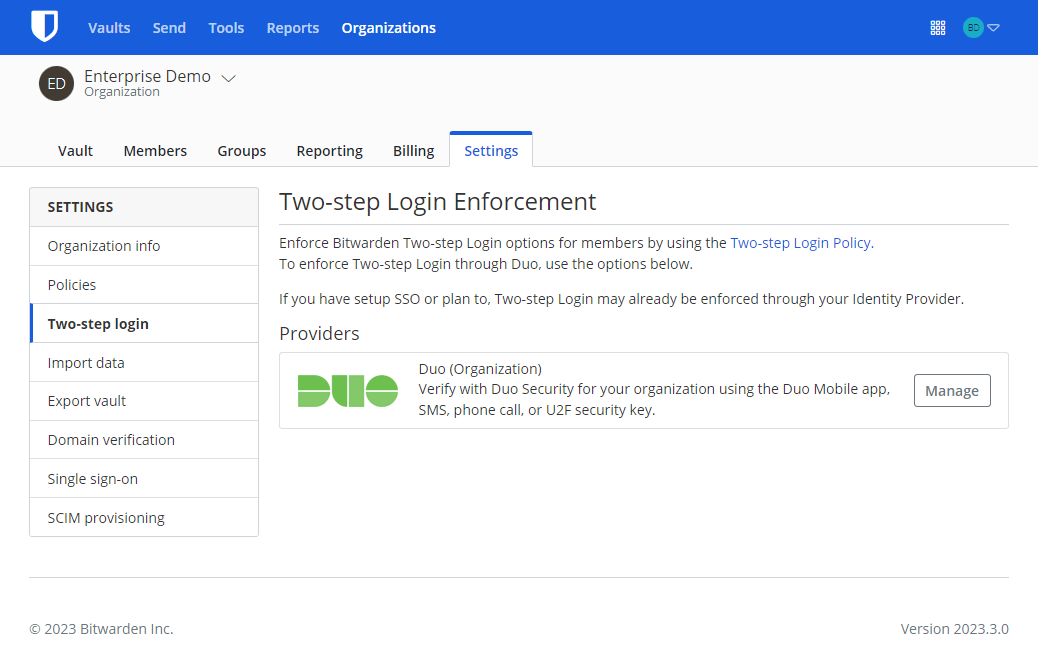Open the Tools menu
The height and width of the screenshot is (661, 1038).
click(x=226, y=27)
